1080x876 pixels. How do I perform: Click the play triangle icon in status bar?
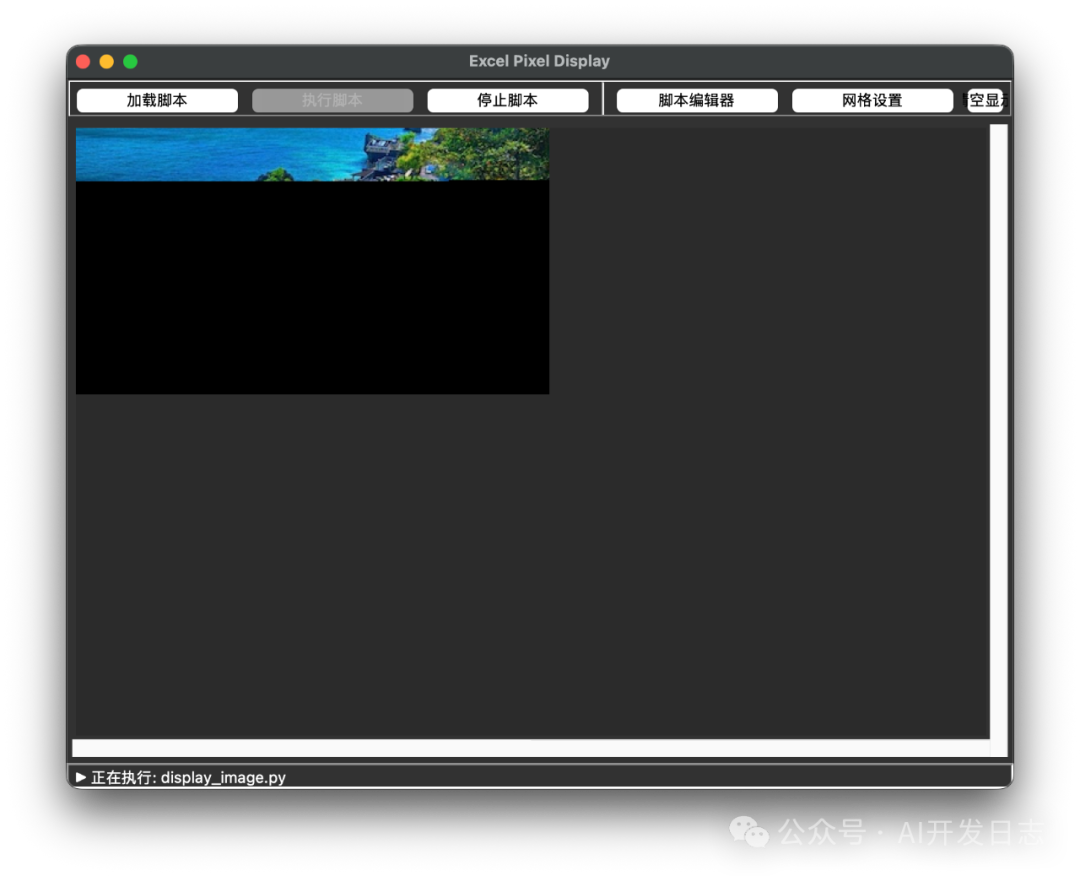click(x=82, y=776)
